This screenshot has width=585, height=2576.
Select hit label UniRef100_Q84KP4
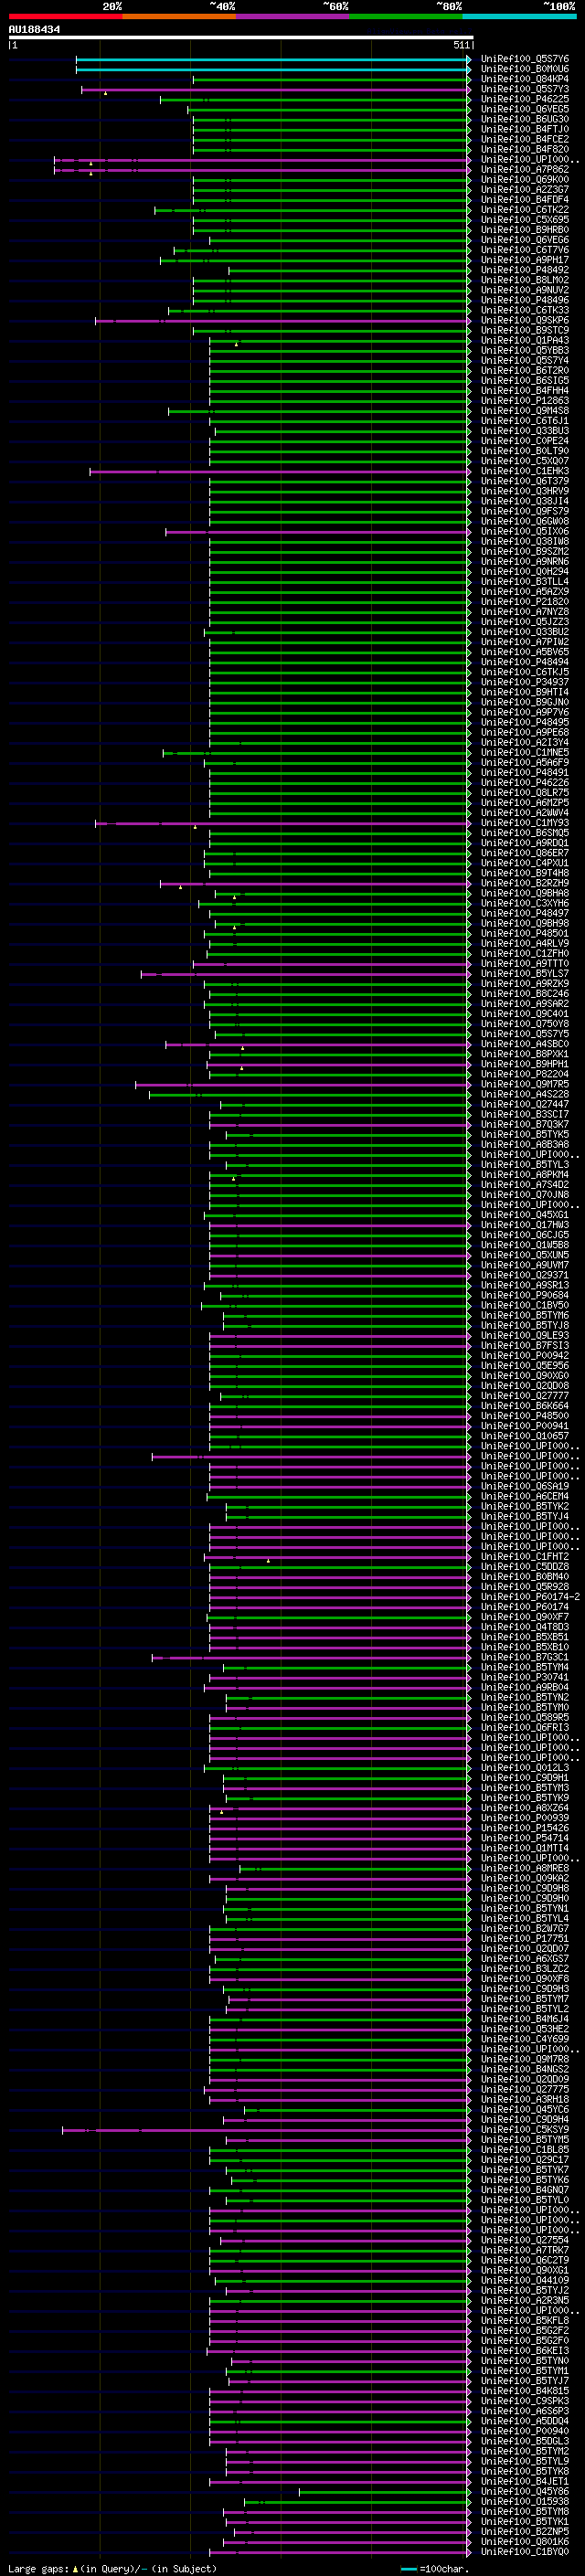pyautogui.click(x=525, y=79)
